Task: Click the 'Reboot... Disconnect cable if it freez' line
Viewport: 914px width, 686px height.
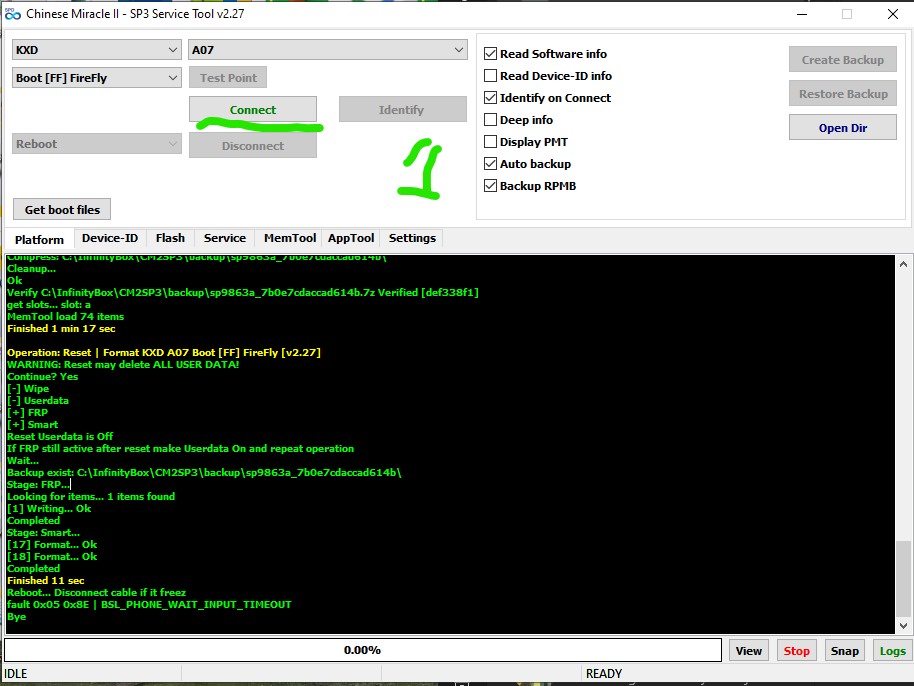Action: pyautogui.click(x=97, y=592)
